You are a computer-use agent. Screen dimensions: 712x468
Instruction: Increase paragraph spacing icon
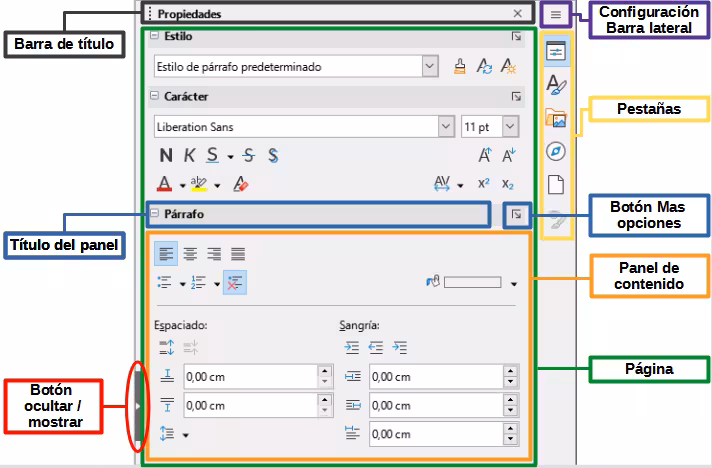[x=167, y=348]
